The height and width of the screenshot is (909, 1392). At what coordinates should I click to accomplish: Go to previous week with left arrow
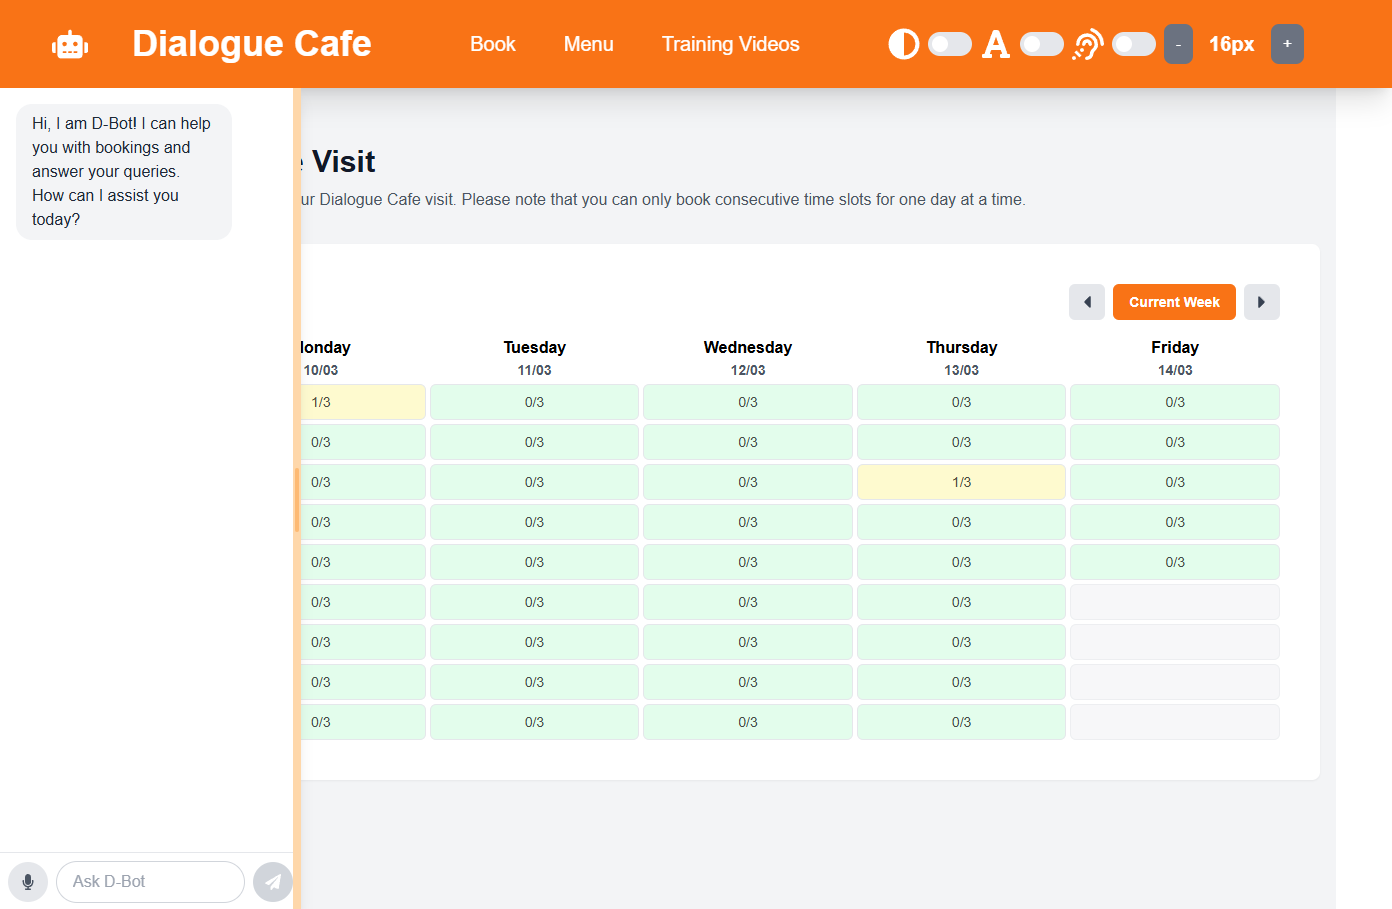pyautogui.click(x=1086, y=302)
